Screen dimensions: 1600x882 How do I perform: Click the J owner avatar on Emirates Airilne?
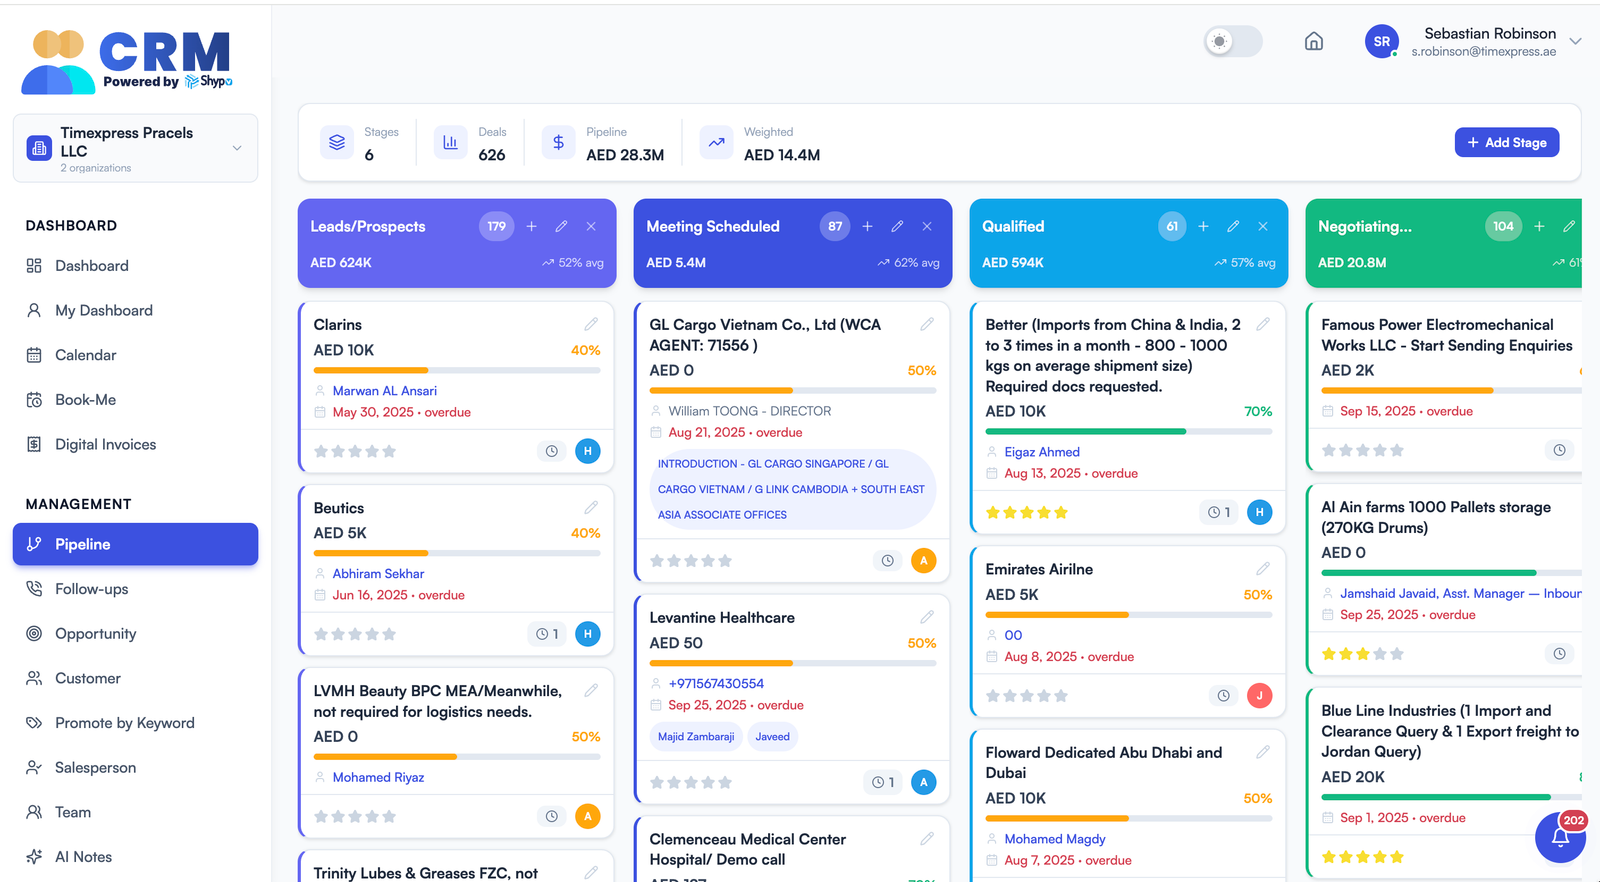tap(1260, 695)
